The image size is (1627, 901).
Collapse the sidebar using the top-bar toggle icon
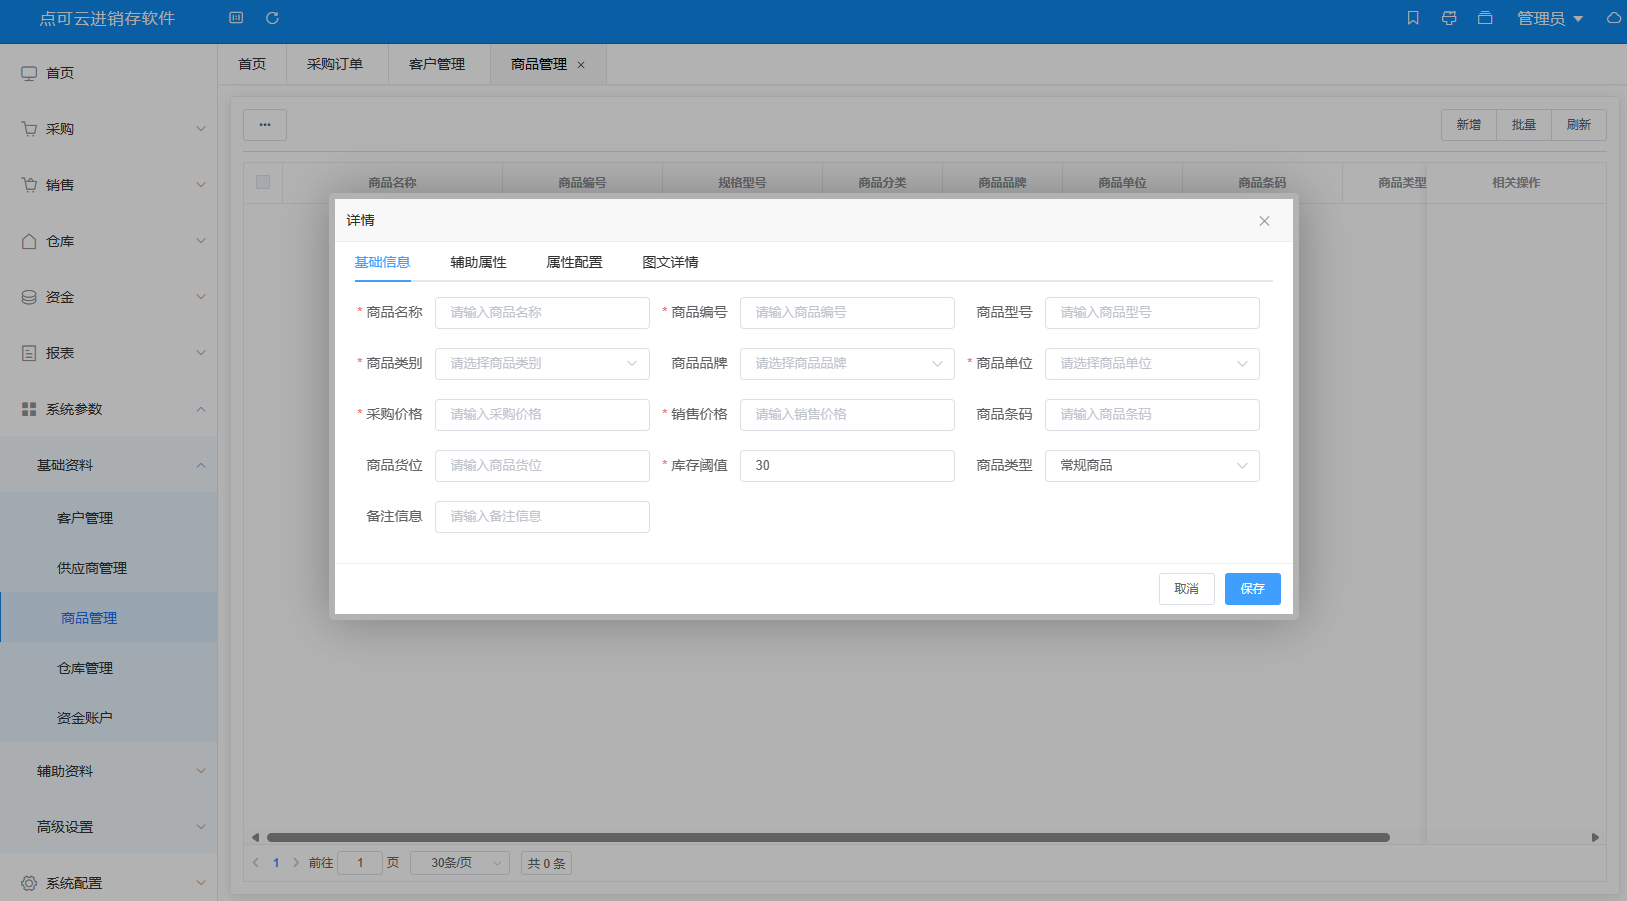point(236,18)
